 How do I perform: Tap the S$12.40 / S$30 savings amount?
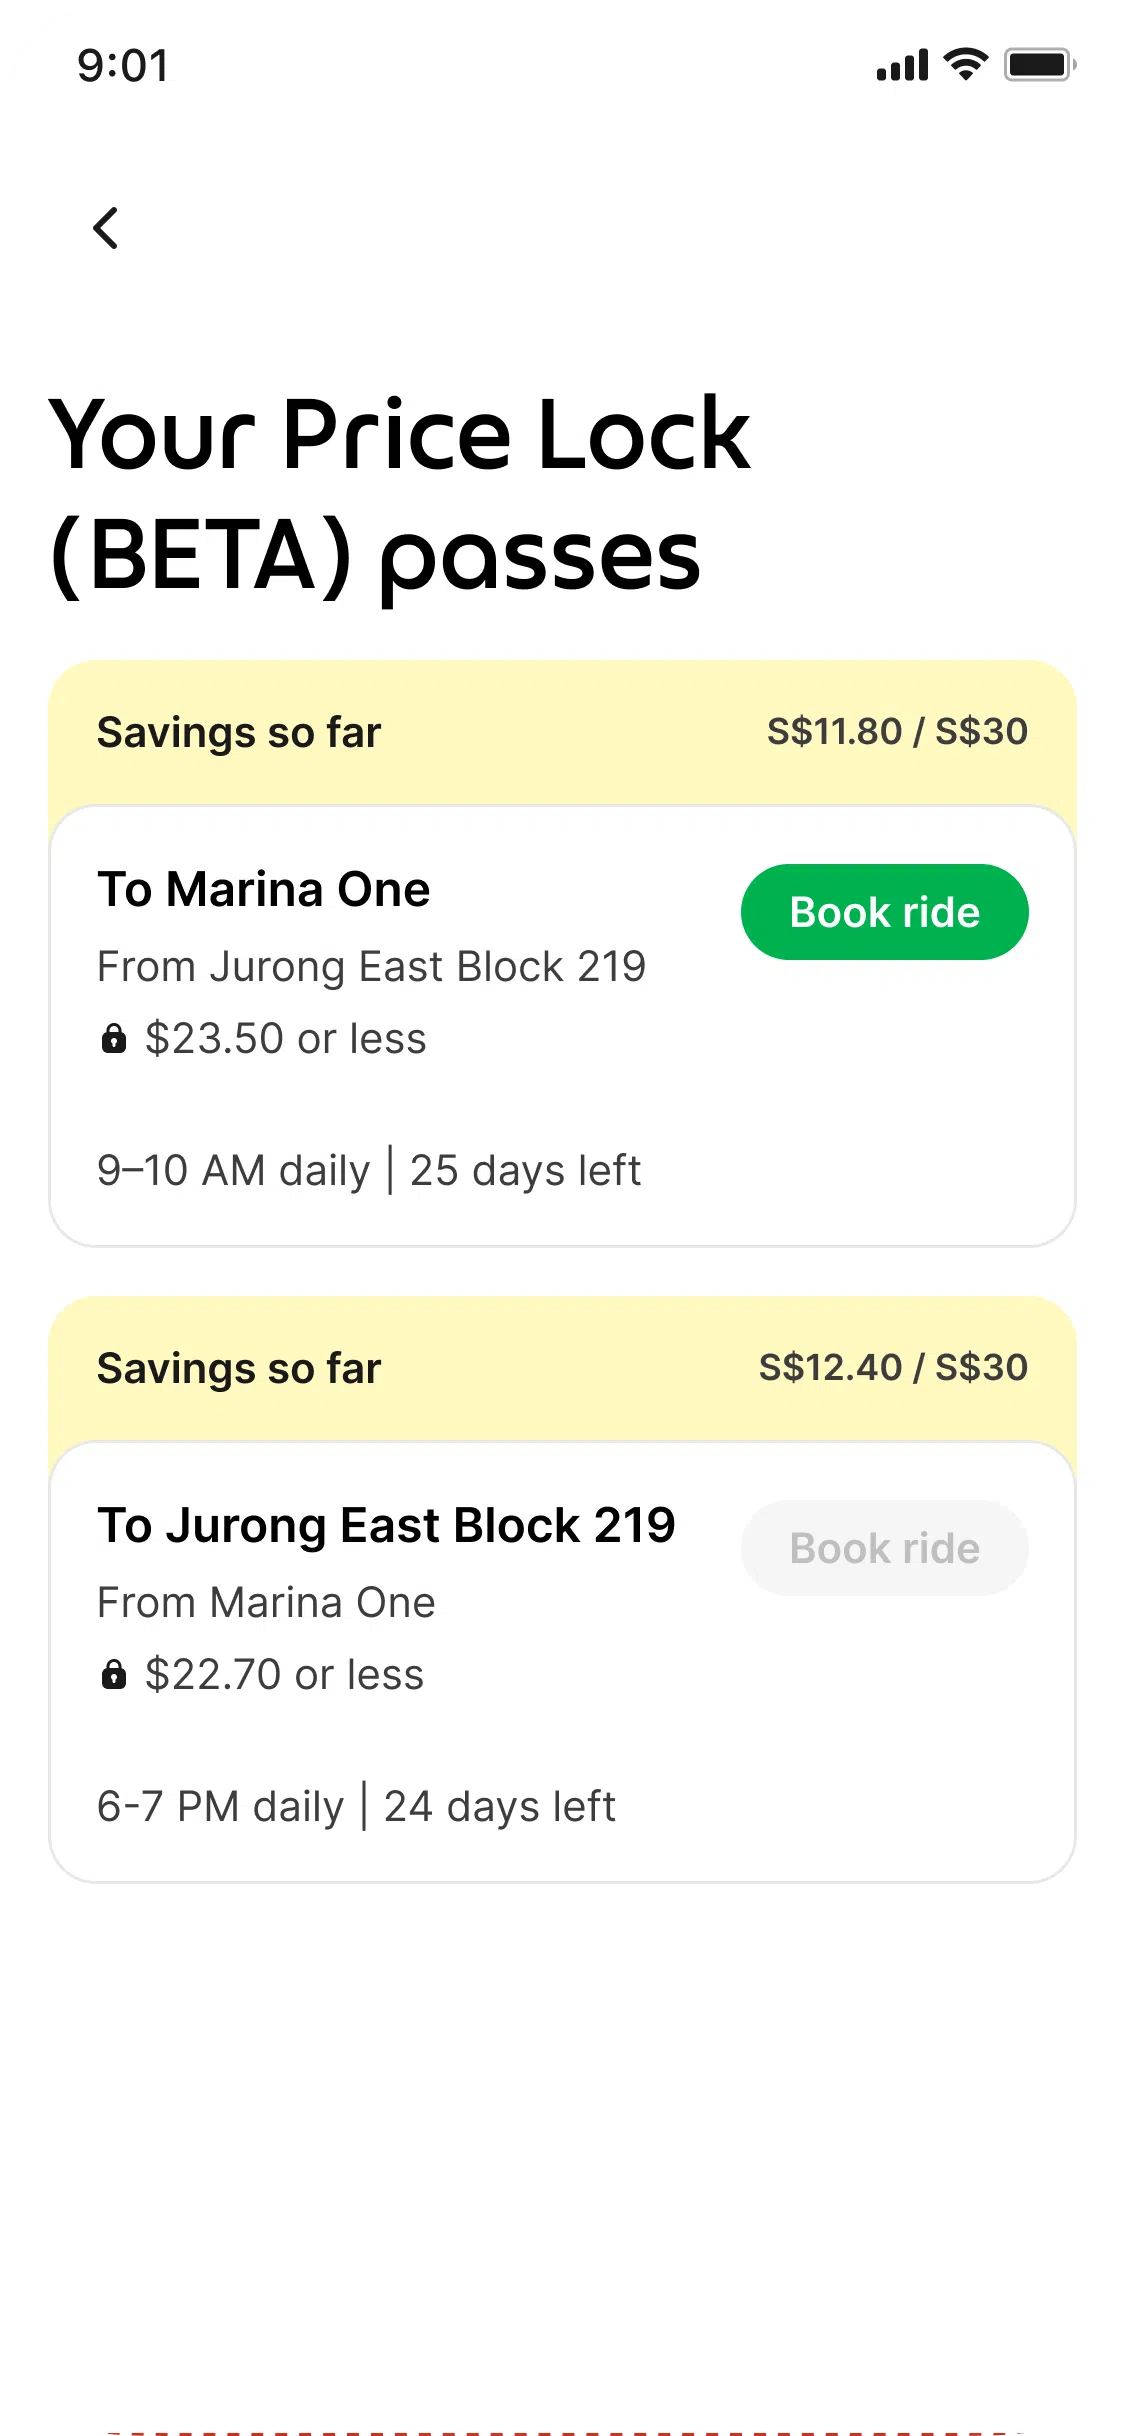893,1368
